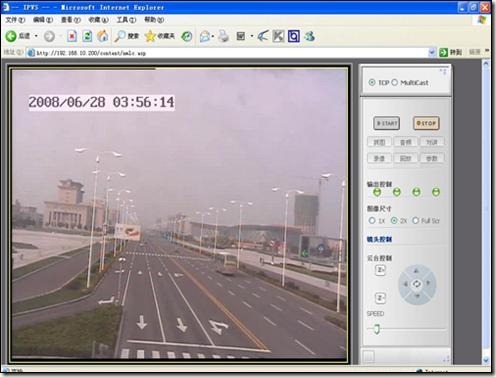Expand the bottom panel corner arrows
Image resolution: width=496 pixels, height=377 pixels.
coord(446,359)
